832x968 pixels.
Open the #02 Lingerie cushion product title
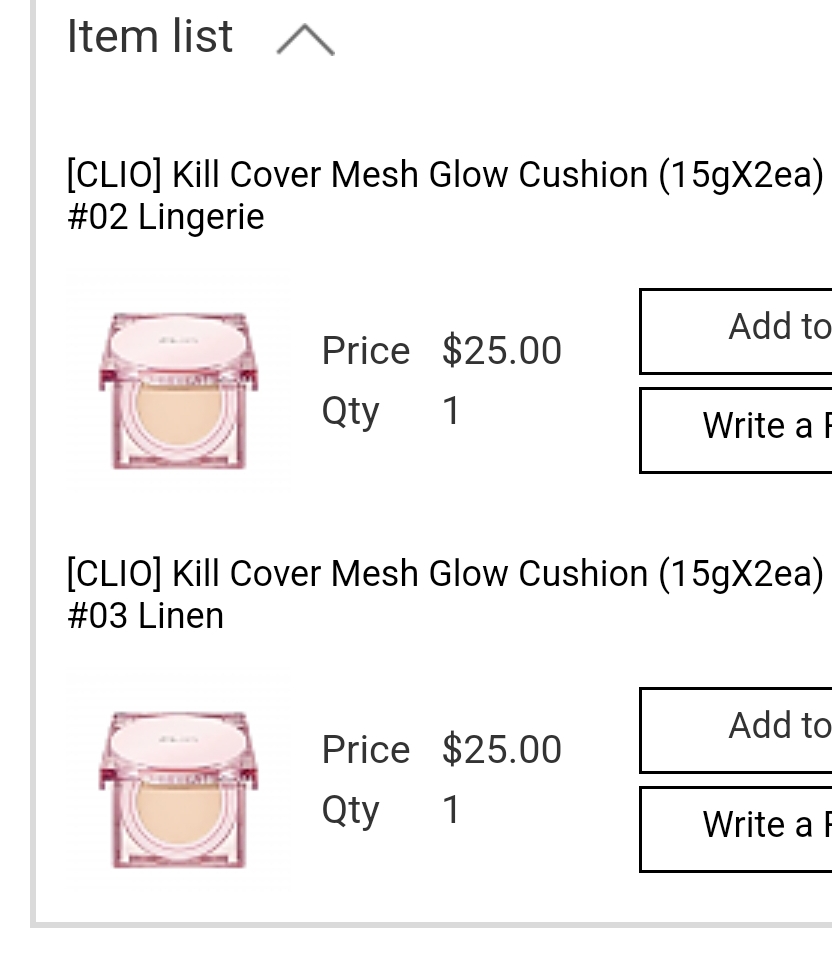click(x=445, y=195)
